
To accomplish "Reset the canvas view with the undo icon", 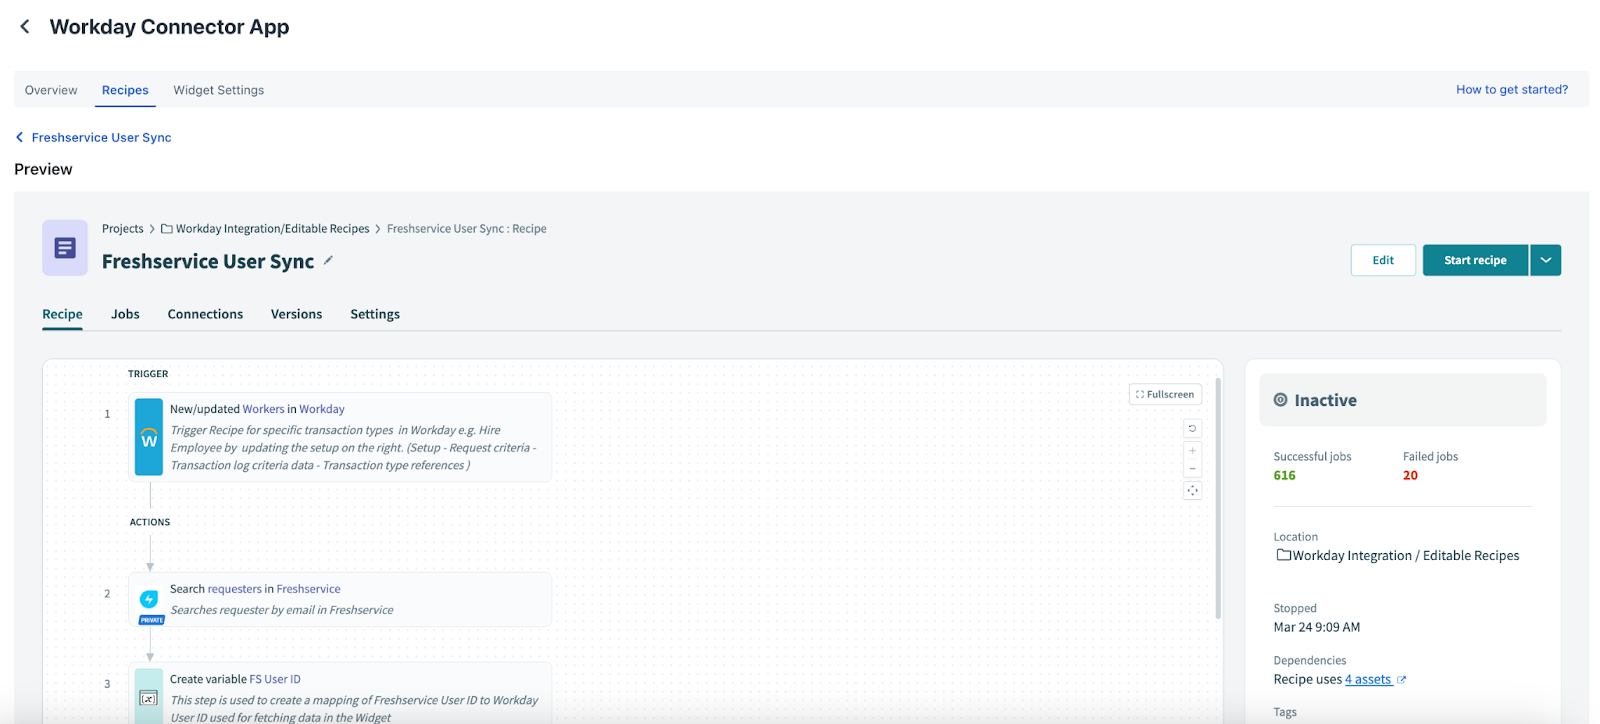I will 1192,428.
